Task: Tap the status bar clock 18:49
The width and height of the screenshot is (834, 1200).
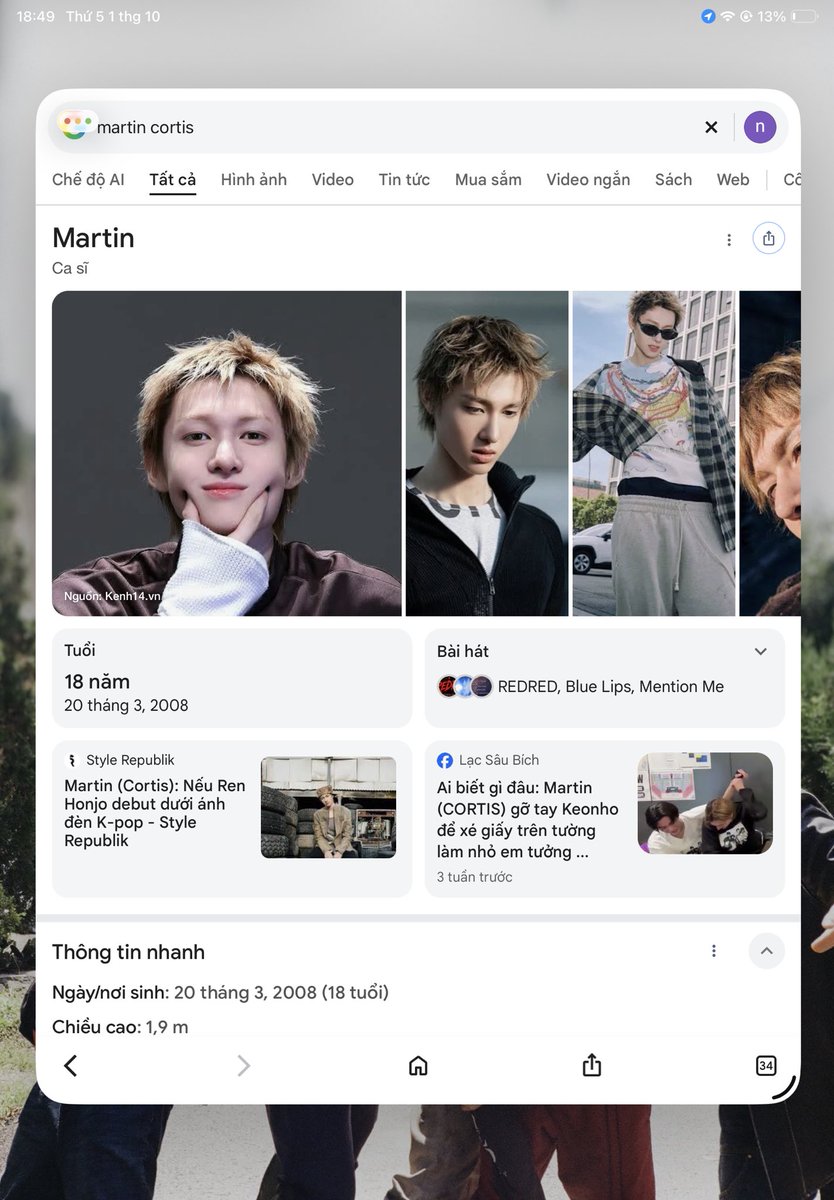Action: pyautogui.click(x=35, y=17)
